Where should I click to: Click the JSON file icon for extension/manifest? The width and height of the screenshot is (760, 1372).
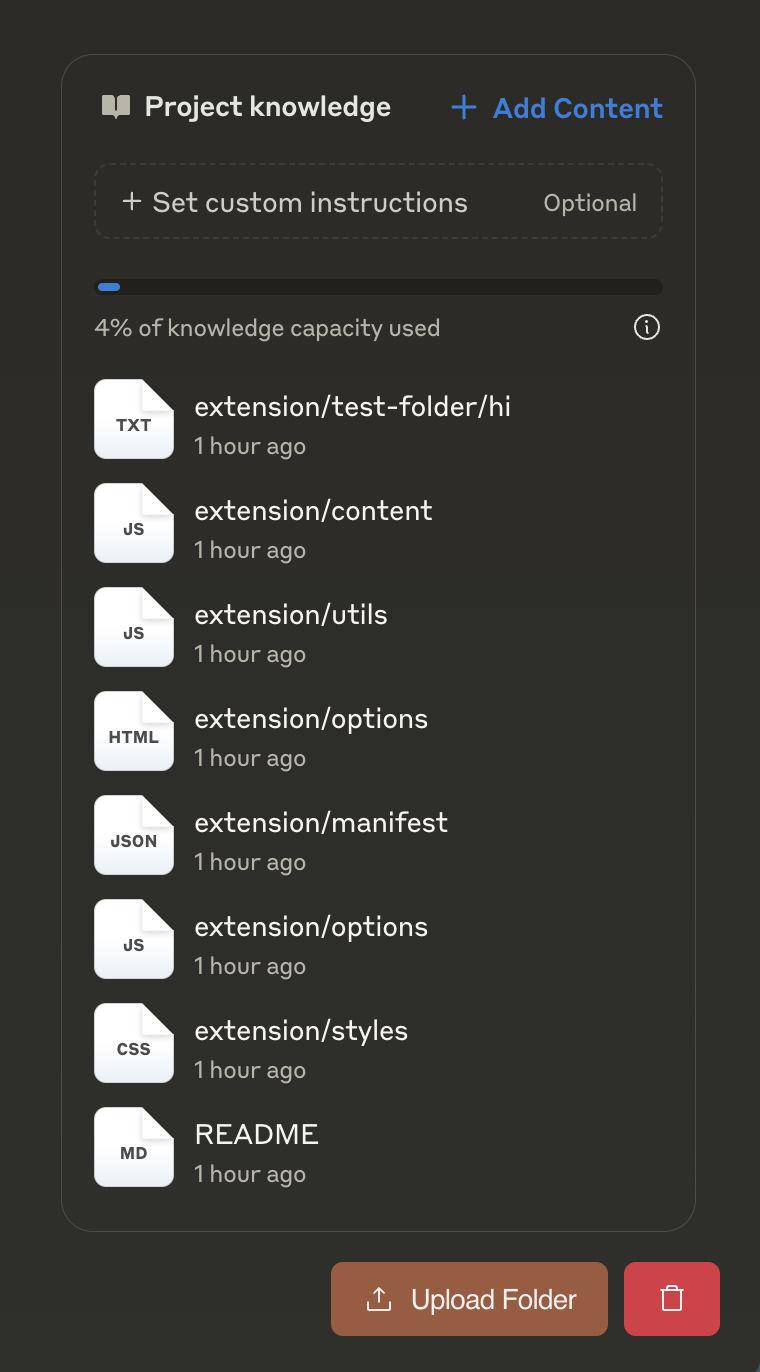pyautogui.click(x=134, y=835)
